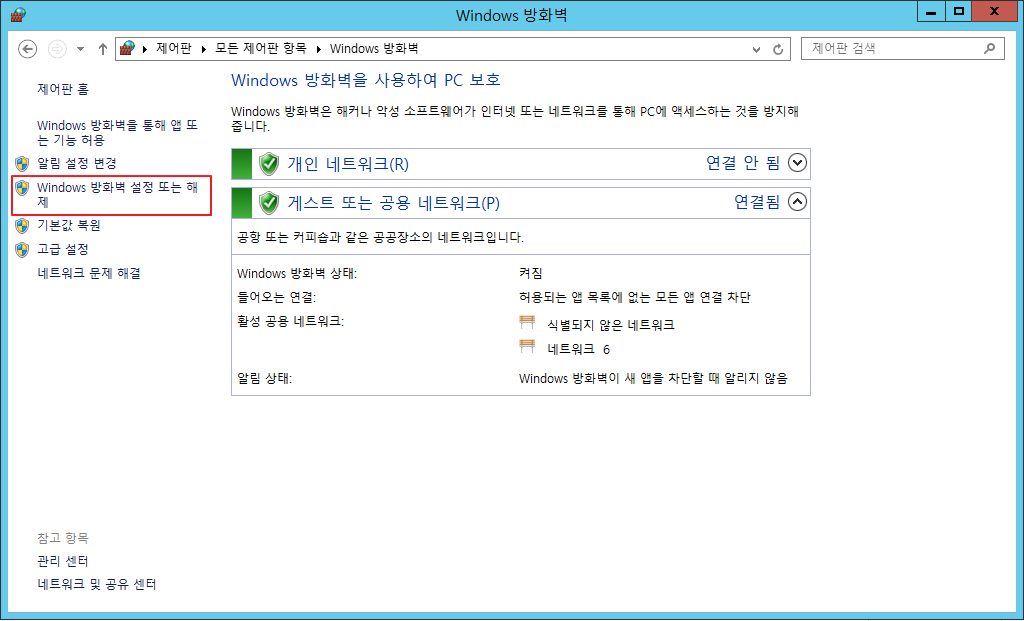Expand arrow after 모든 제어판 항목 breadcrumb

(319, 49)
